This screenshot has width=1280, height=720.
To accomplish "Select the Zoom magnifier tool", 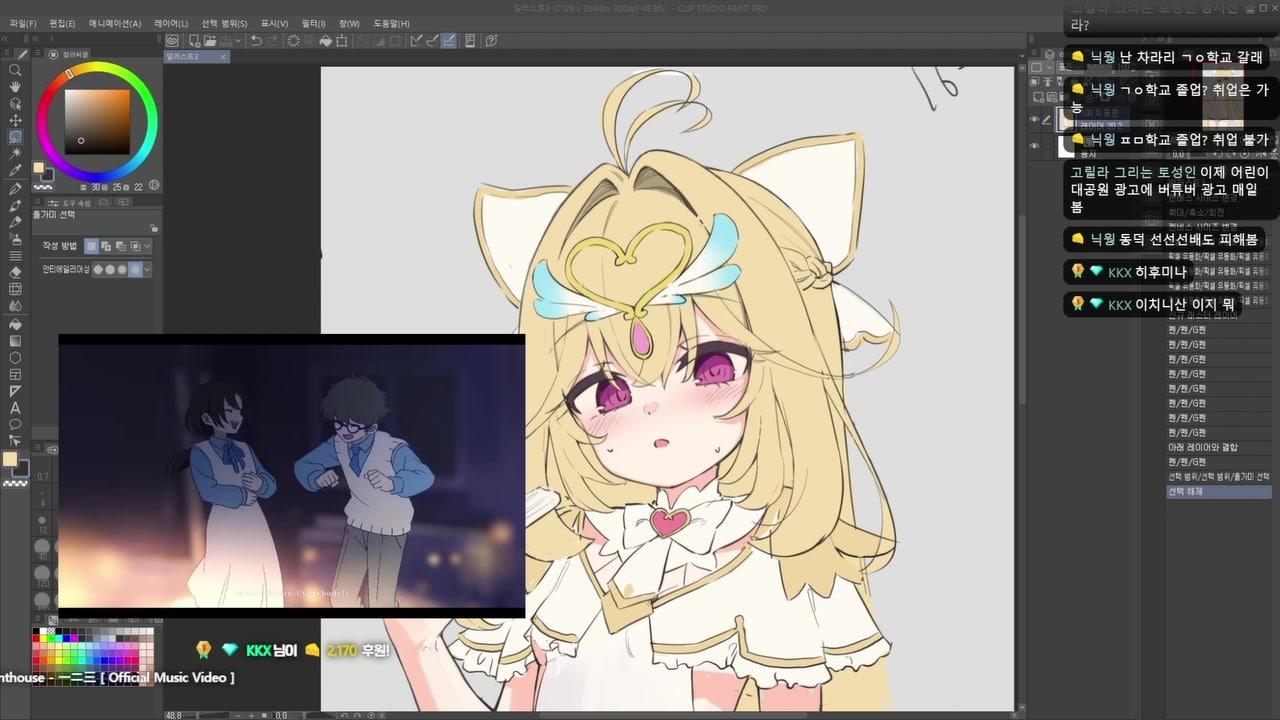I will tap(15, 70).
